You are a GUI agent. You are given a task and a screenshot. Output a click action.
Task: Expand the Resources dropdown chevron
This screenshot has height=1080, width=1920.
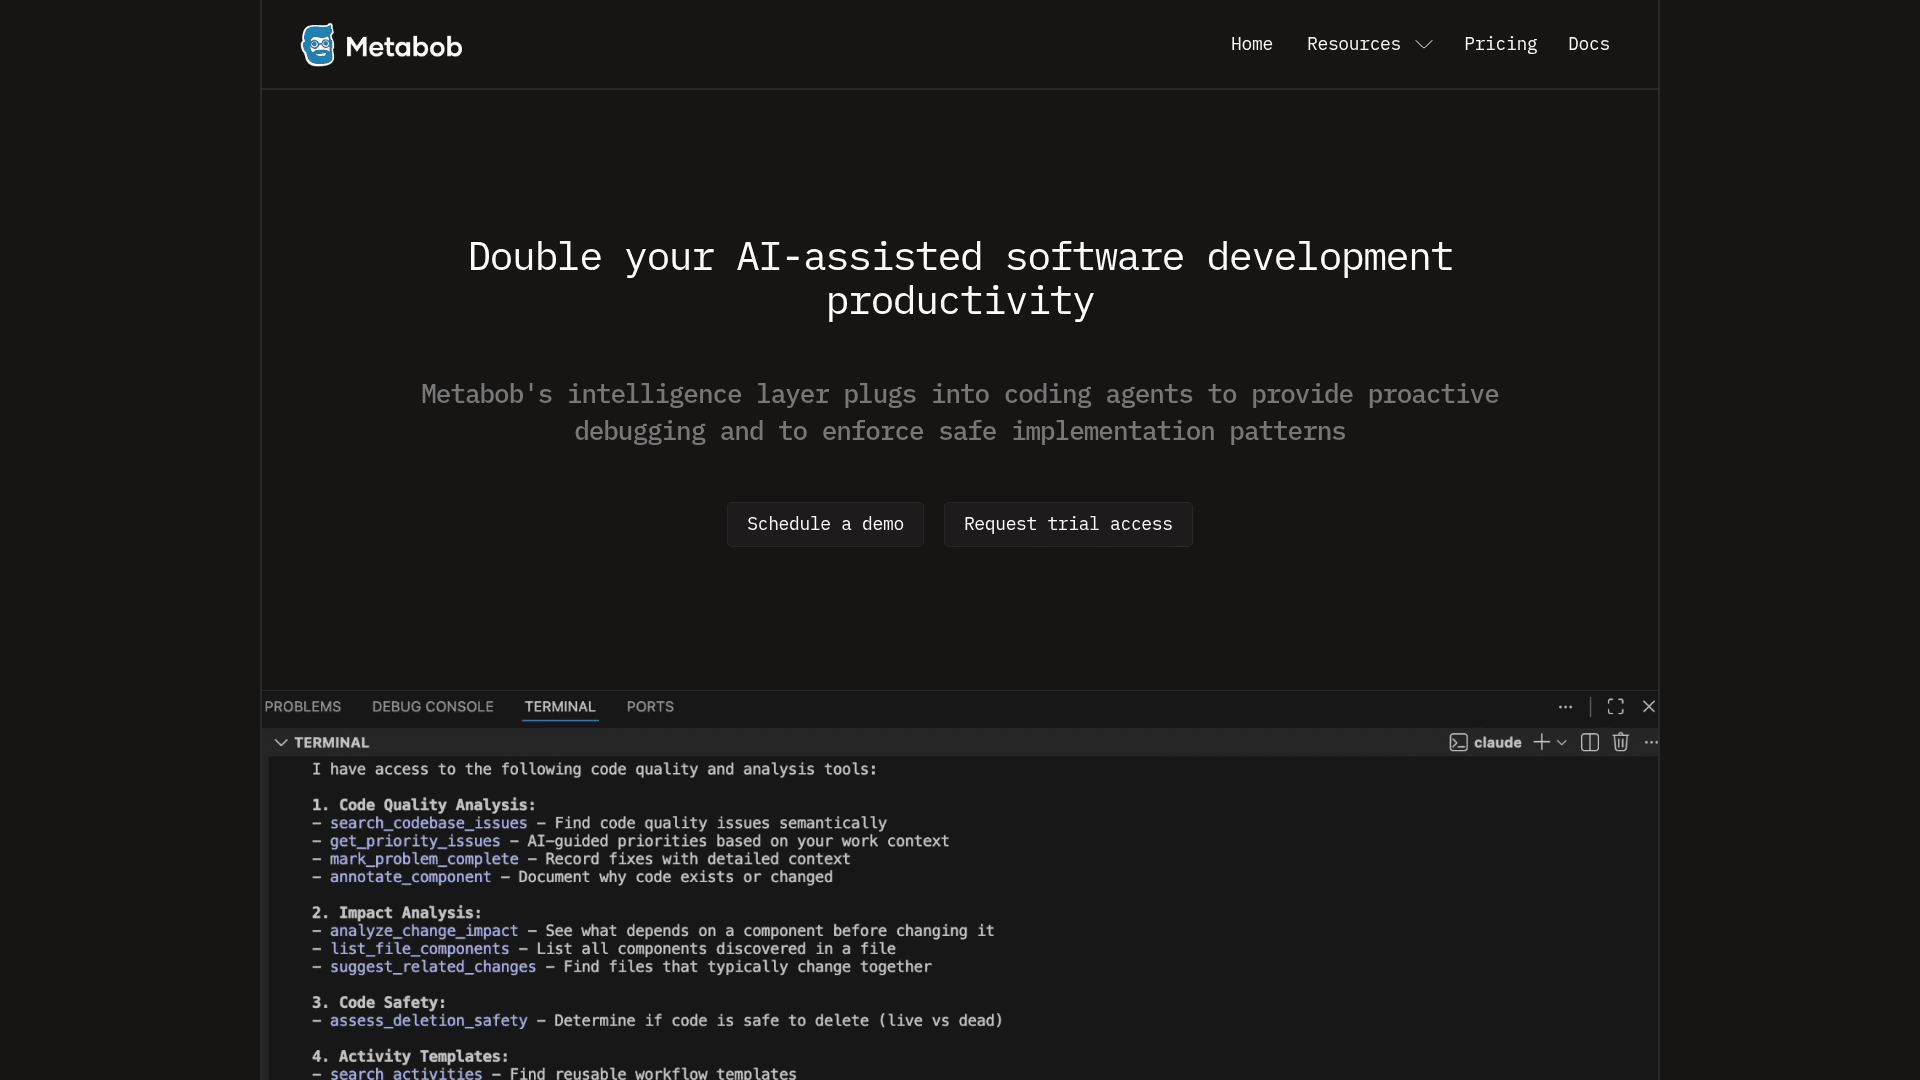pos(1424,45)
